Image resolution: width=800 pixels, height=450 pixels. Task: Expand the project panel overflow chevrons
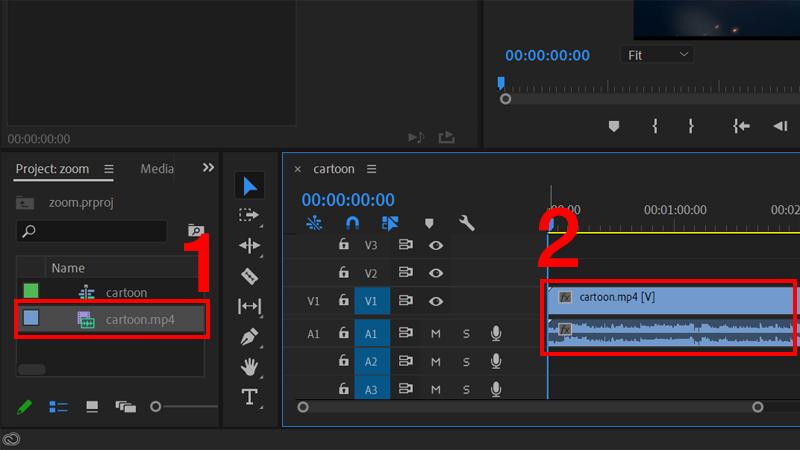(x=208, y=167)
